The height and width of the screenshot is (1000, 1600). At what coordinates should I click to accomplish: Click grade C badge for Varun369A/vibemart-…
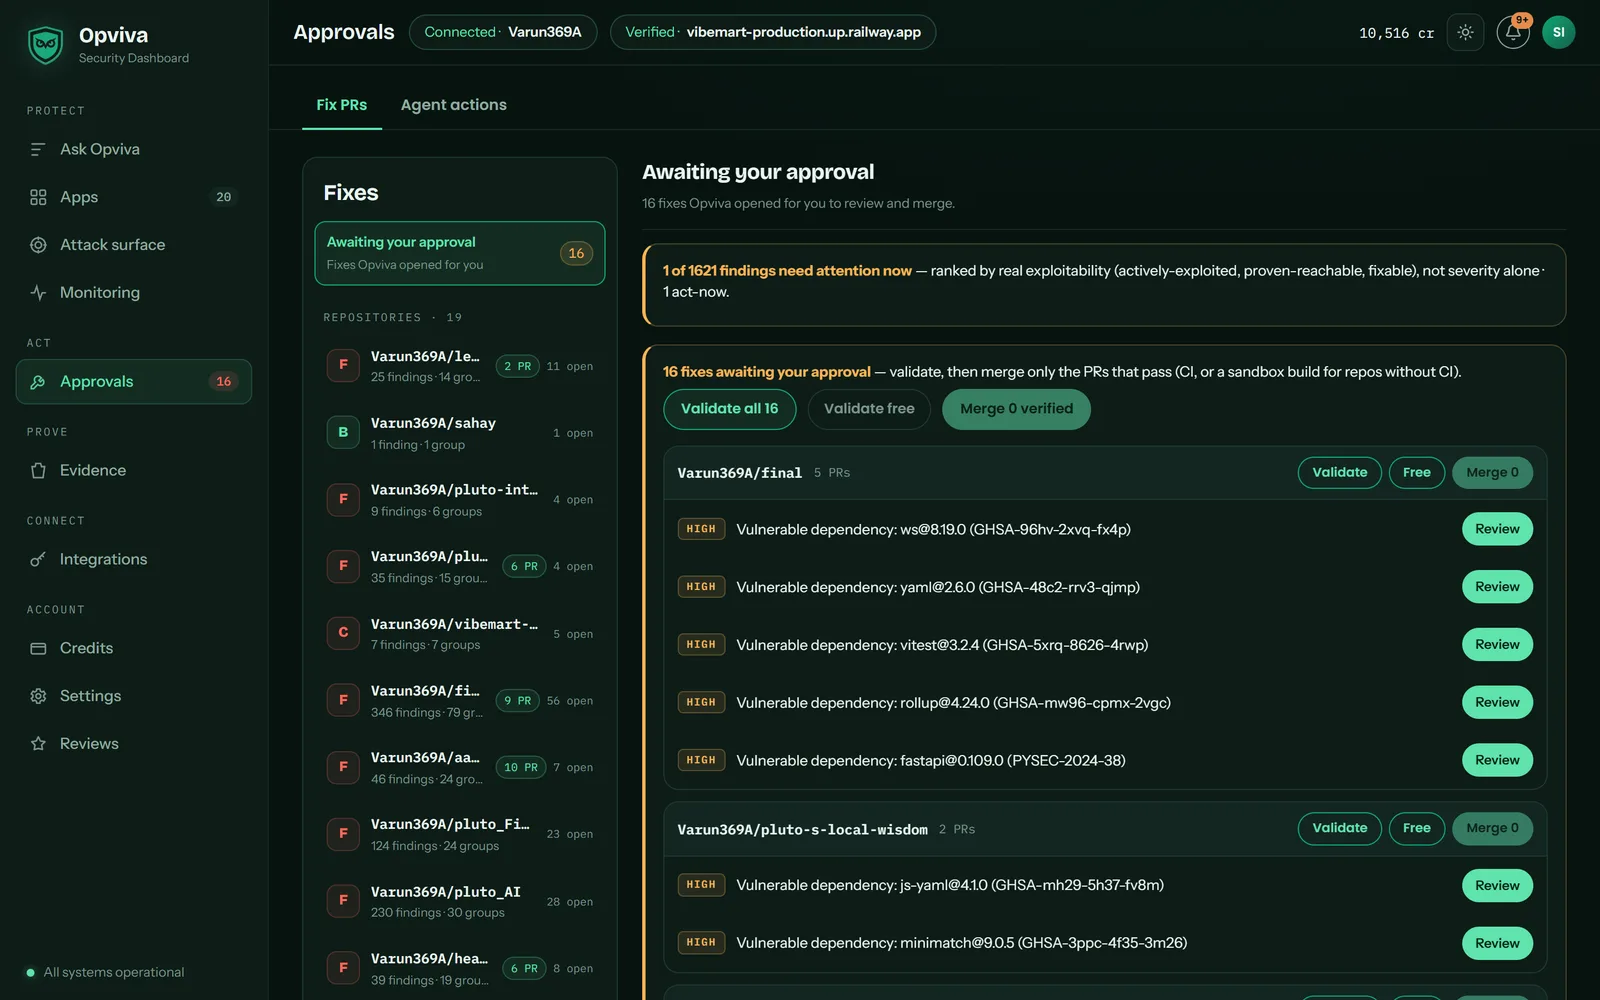tap(343, 633)
